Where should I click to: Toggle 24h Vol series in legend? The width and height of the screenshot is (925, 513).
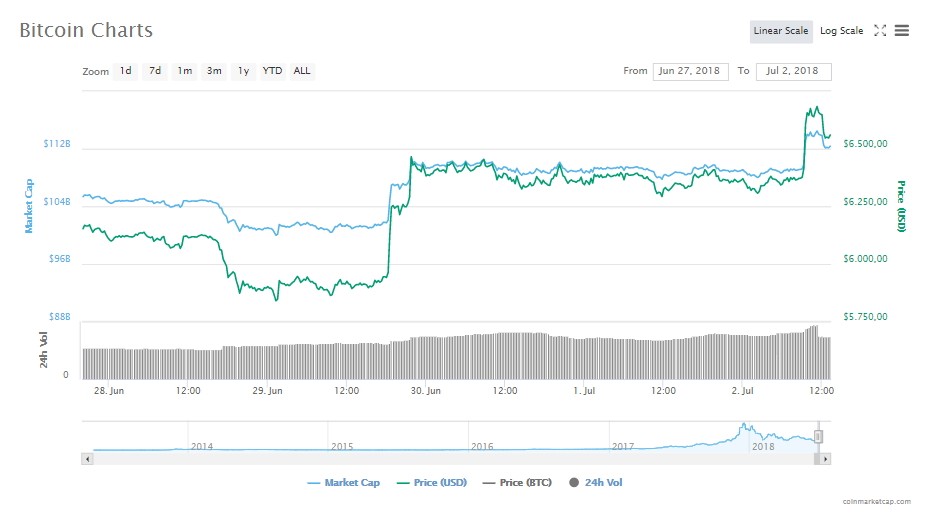tap(596, 483)
